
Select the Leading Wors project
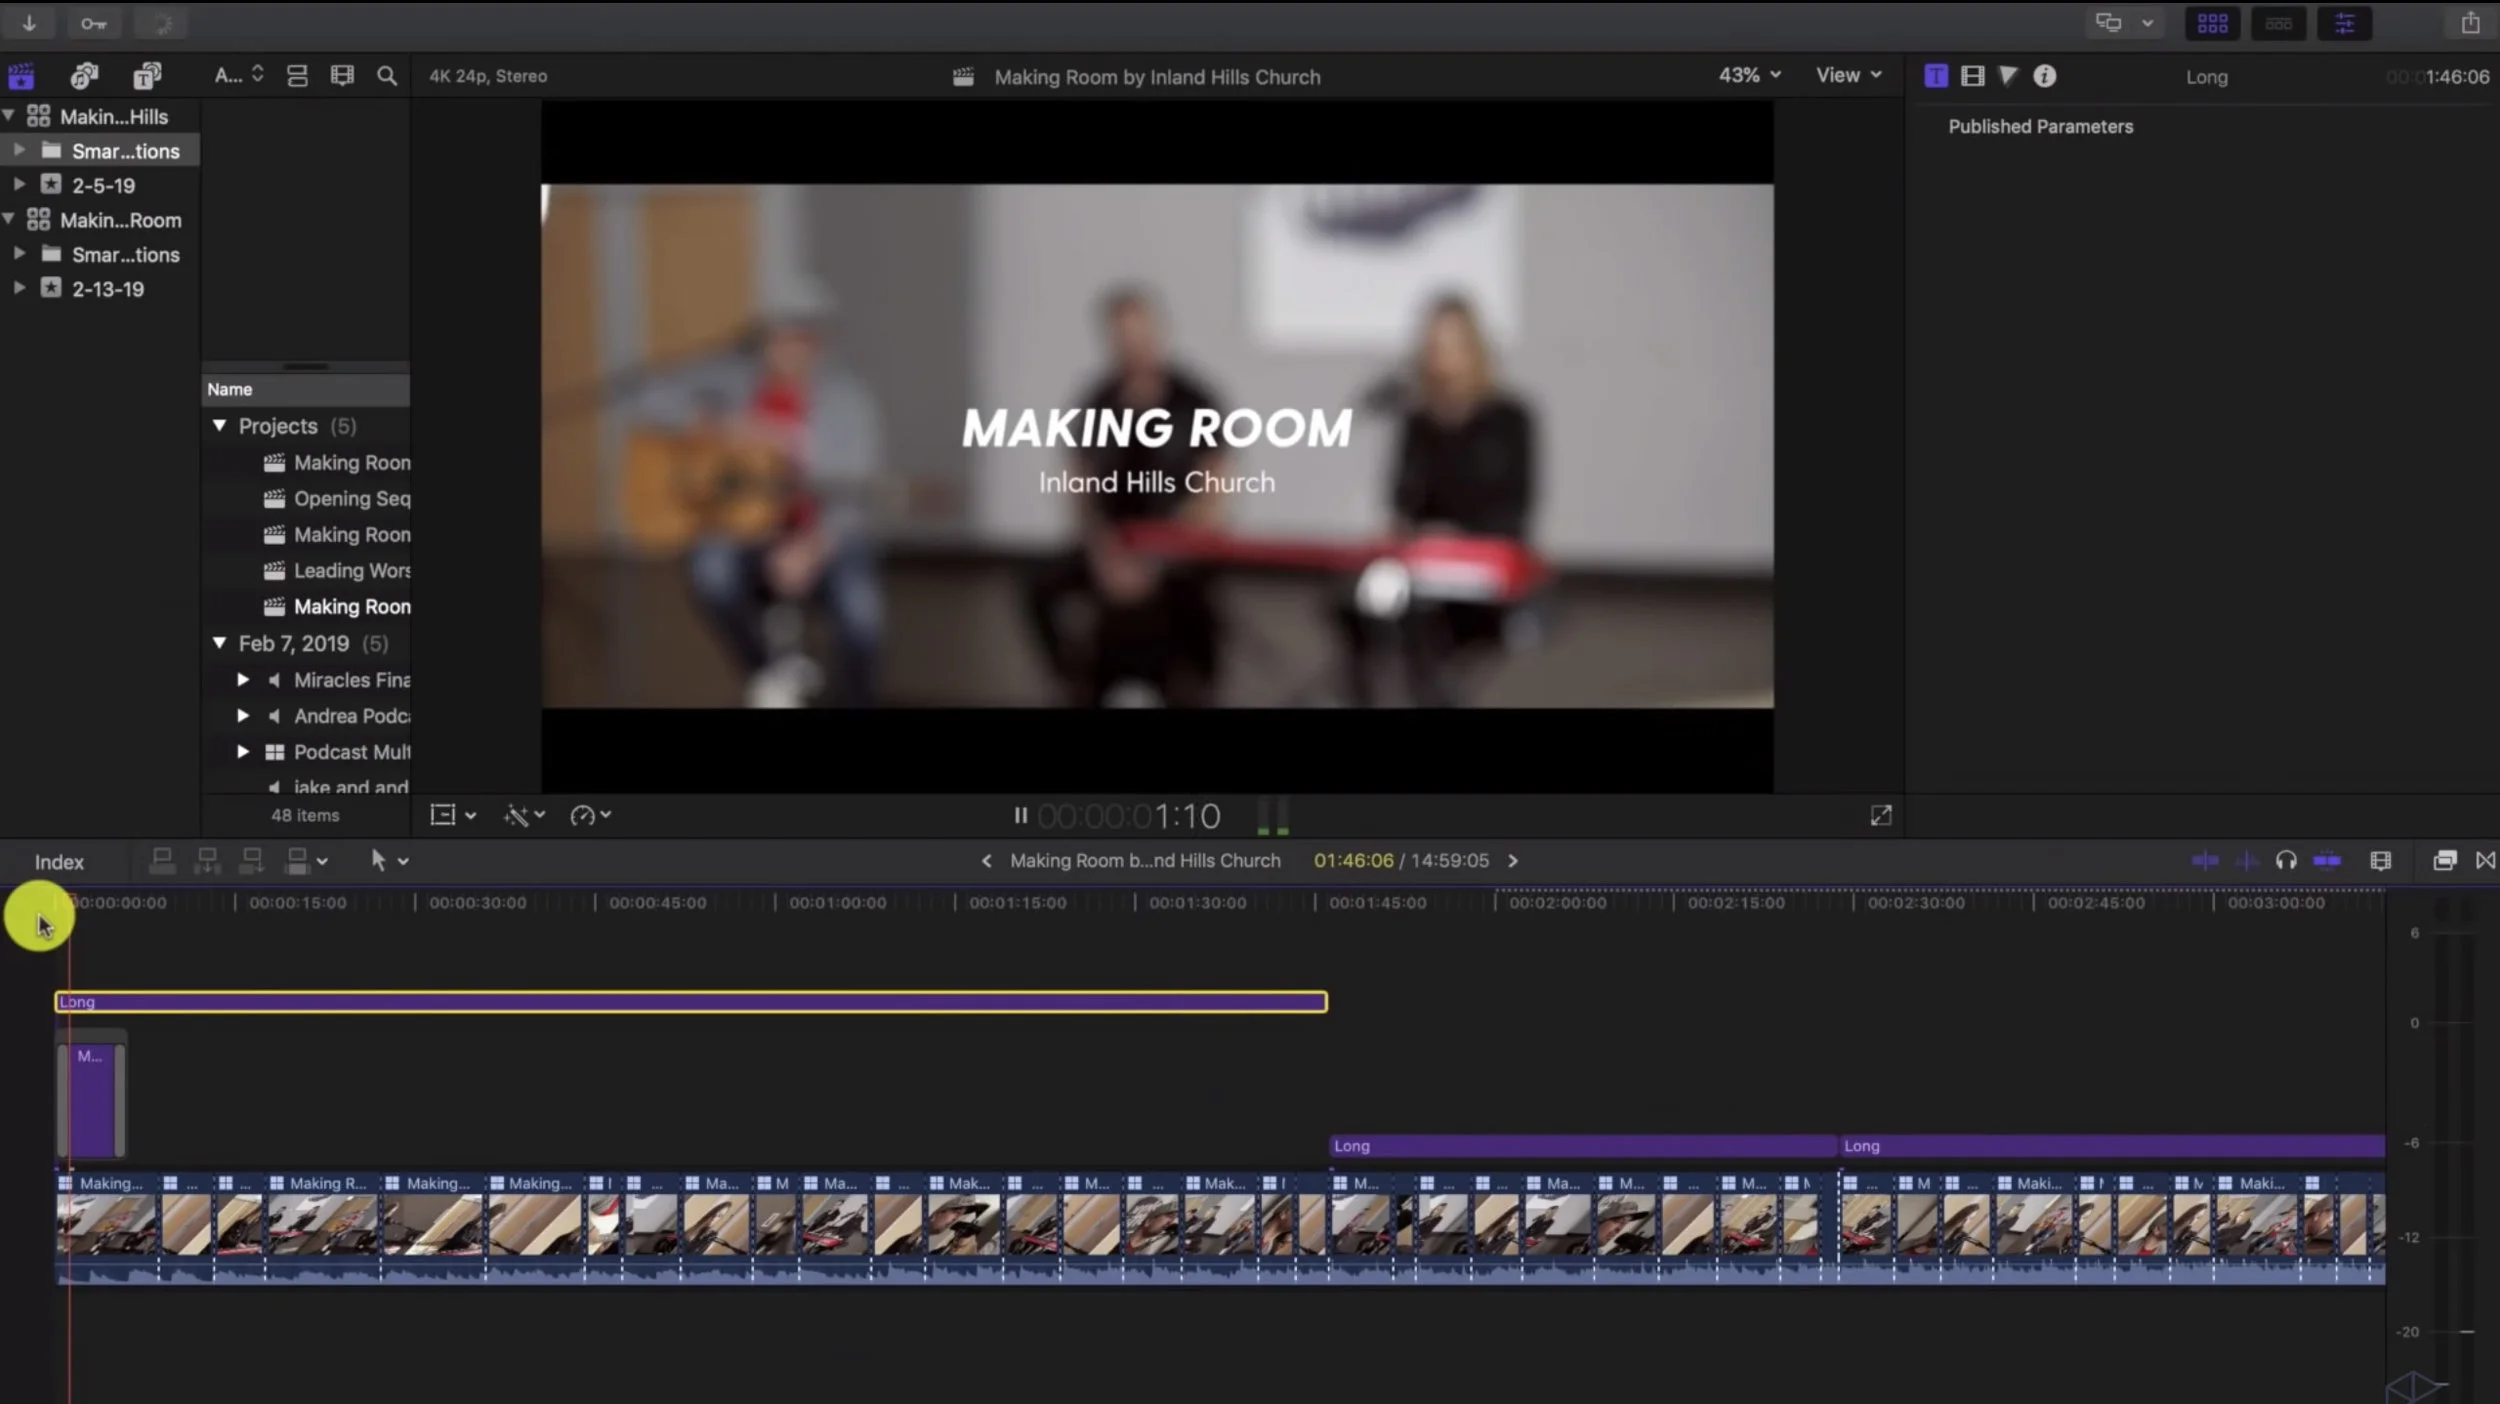click(338, 571)
